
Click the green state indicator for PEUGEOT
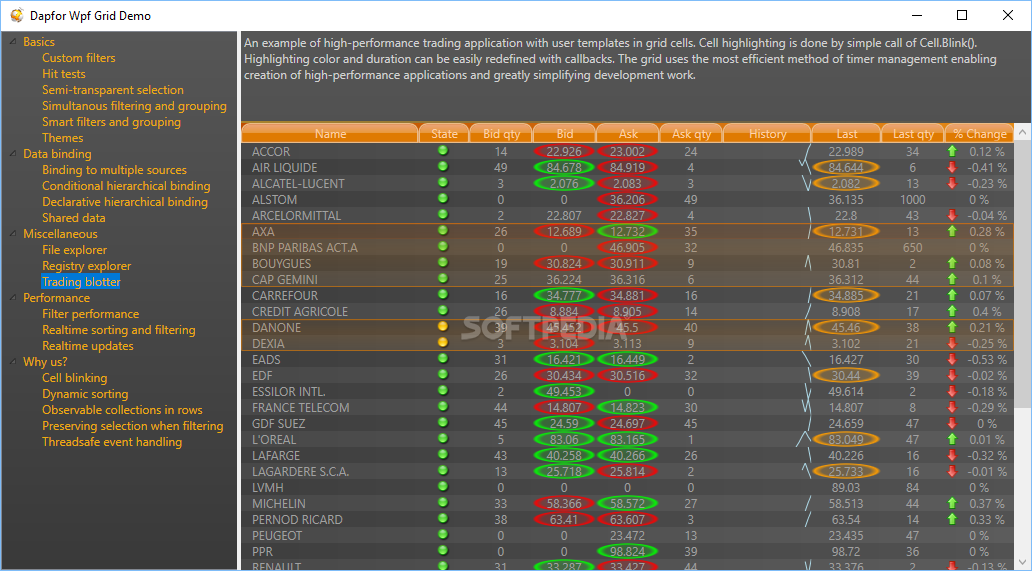coord(443,535)
